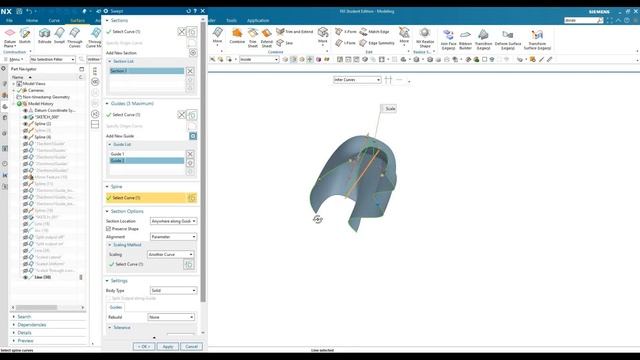Select the Extend Sheet tool
Image resolution: width=640 pixels, height=360 pixels.
267,38
